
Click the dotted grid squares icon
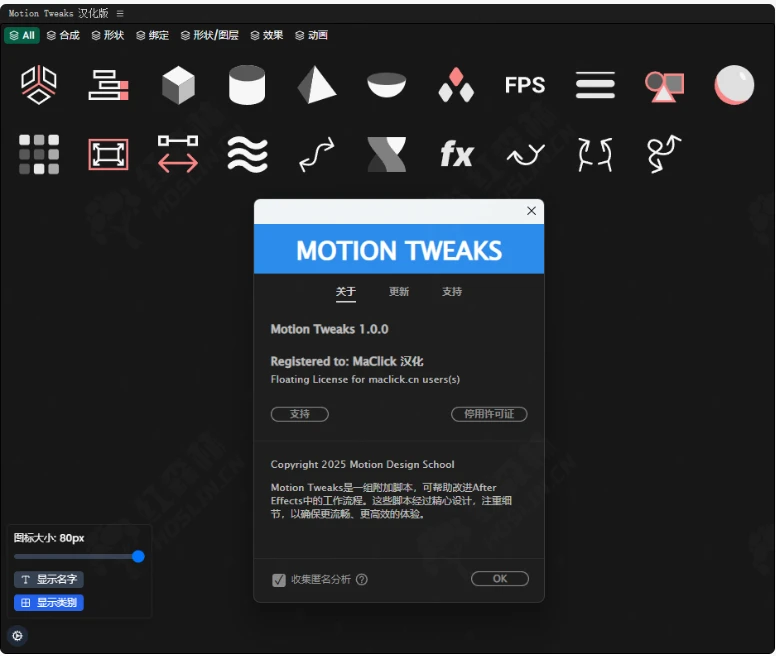(39, 154)
